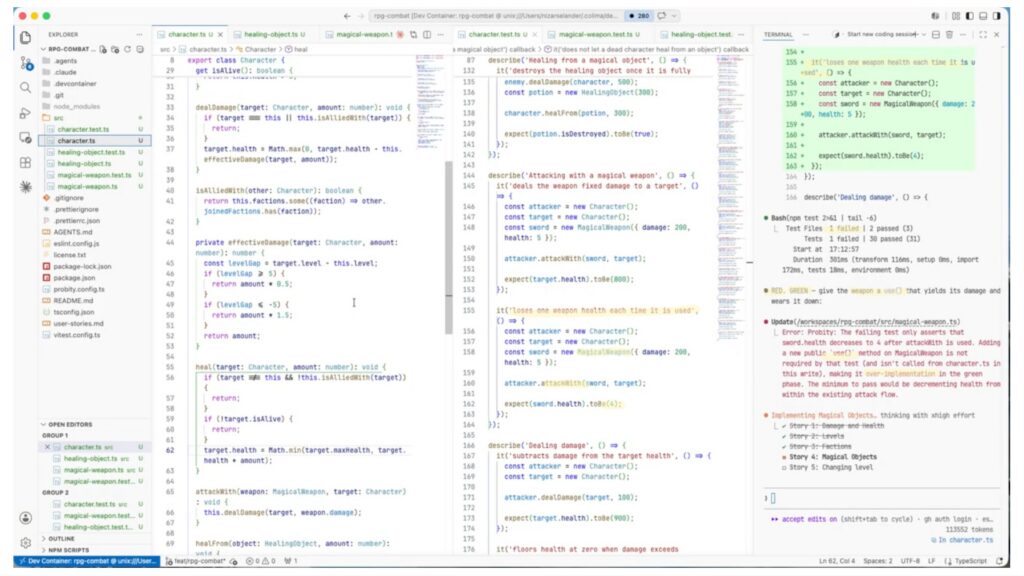
Task: Click the Character breadcrumb in left editor
Action: coord(261,49)
